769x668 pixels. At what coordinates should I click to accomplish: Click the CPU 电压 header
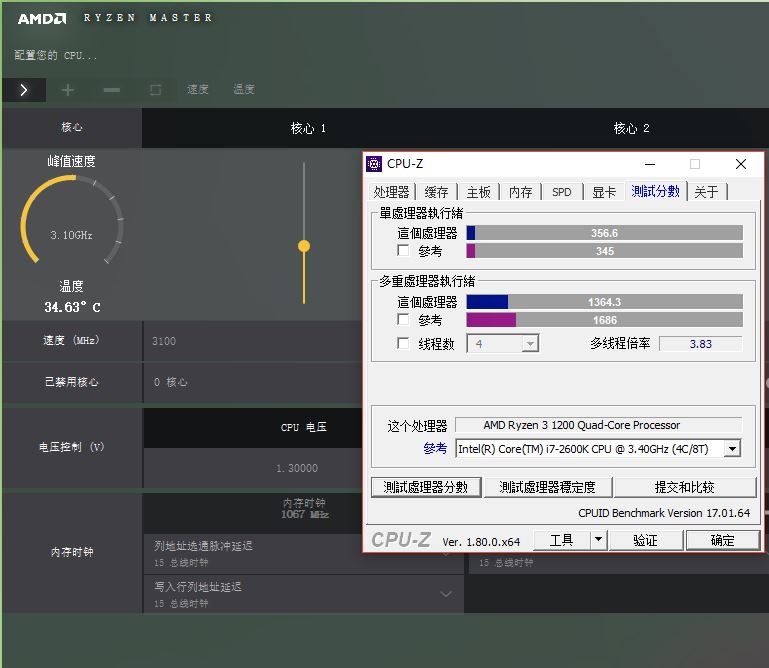(x=304, y=427)
